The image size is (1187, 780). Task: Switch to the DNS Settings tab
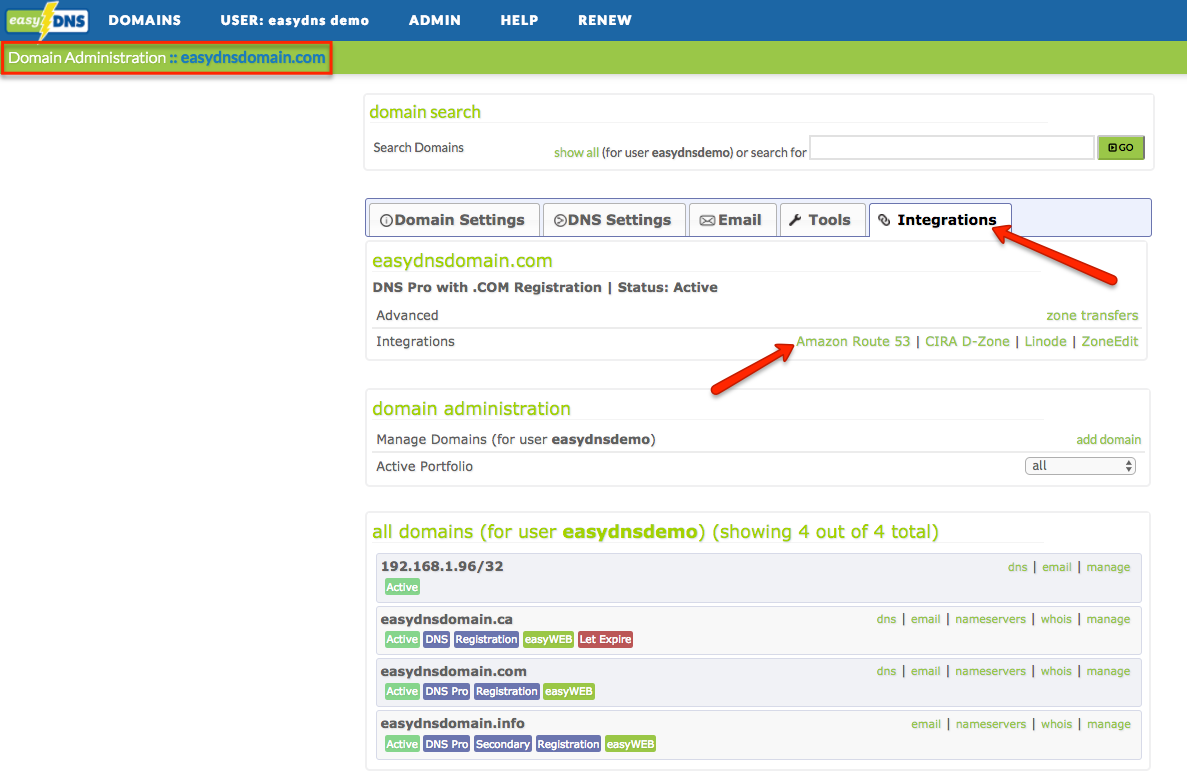click(612, 220)
